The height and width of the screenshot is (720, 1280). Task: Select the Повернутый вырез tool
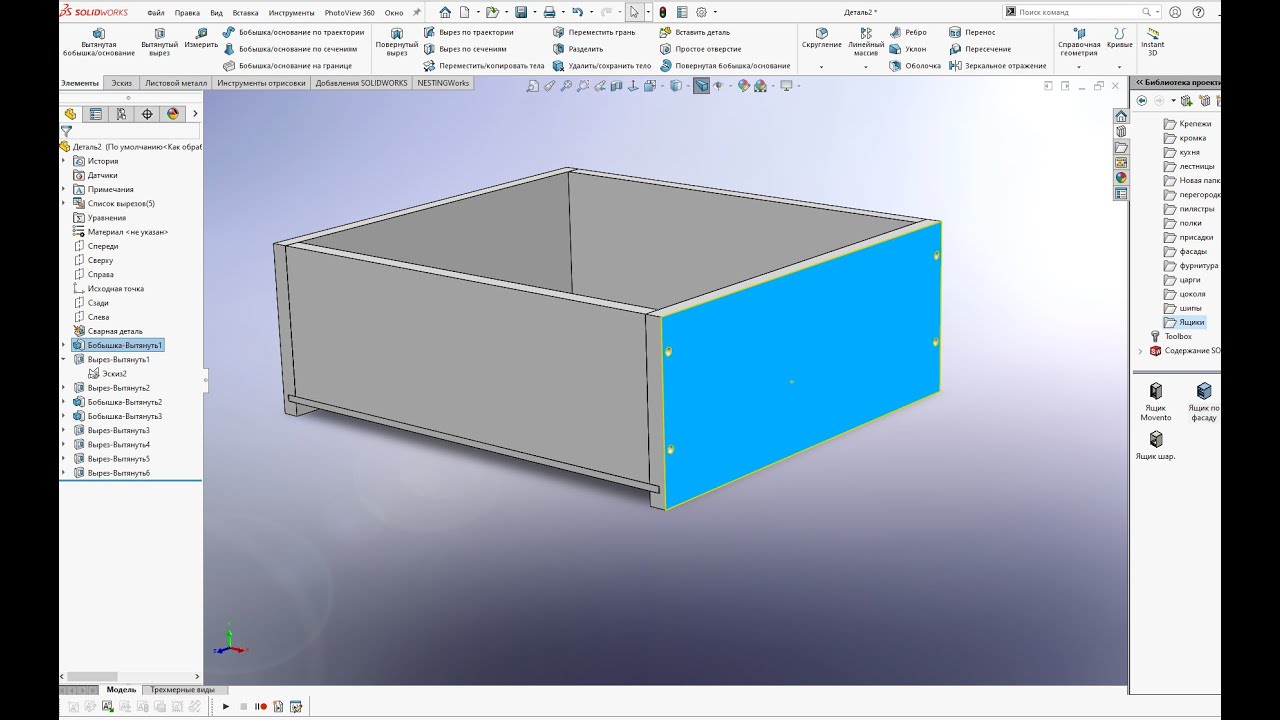pos(397,42)
